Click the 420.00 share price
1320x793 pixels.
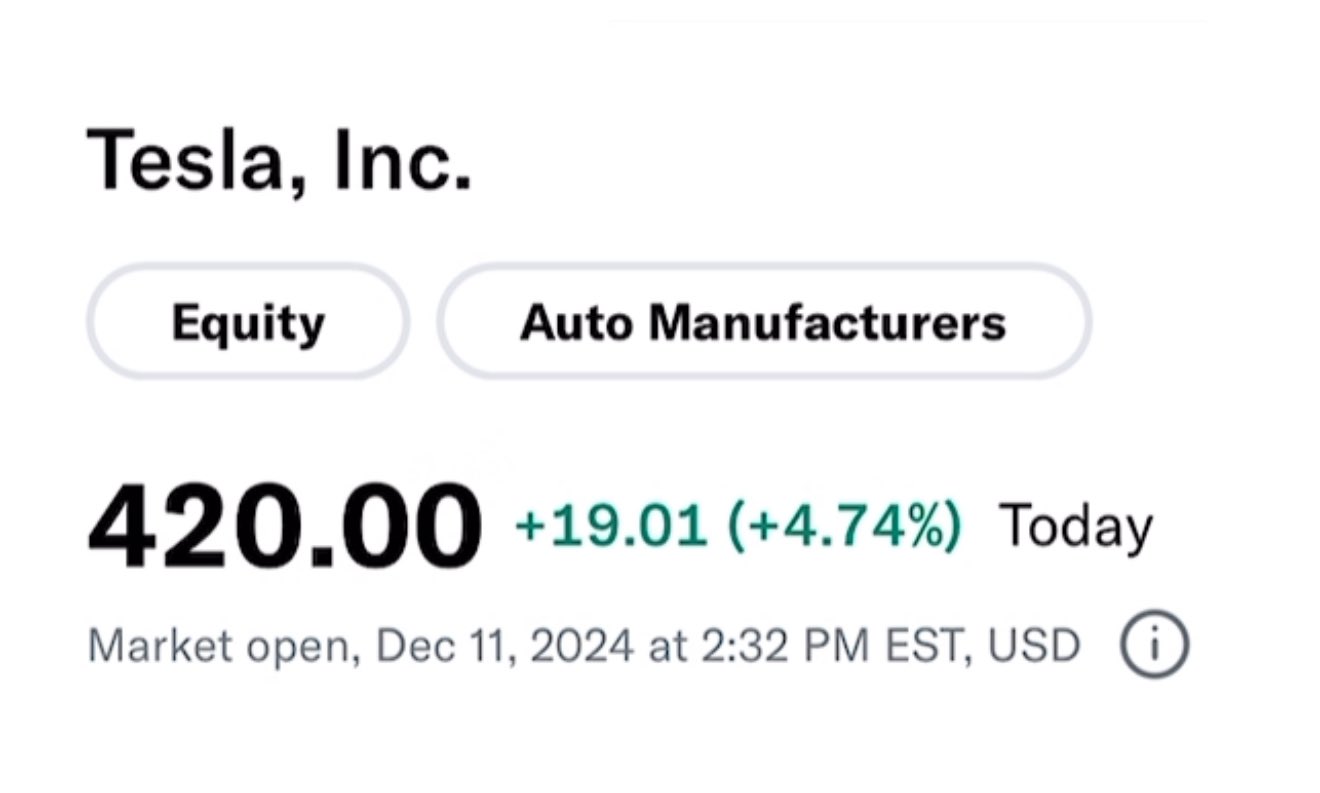tap(284, 528)
